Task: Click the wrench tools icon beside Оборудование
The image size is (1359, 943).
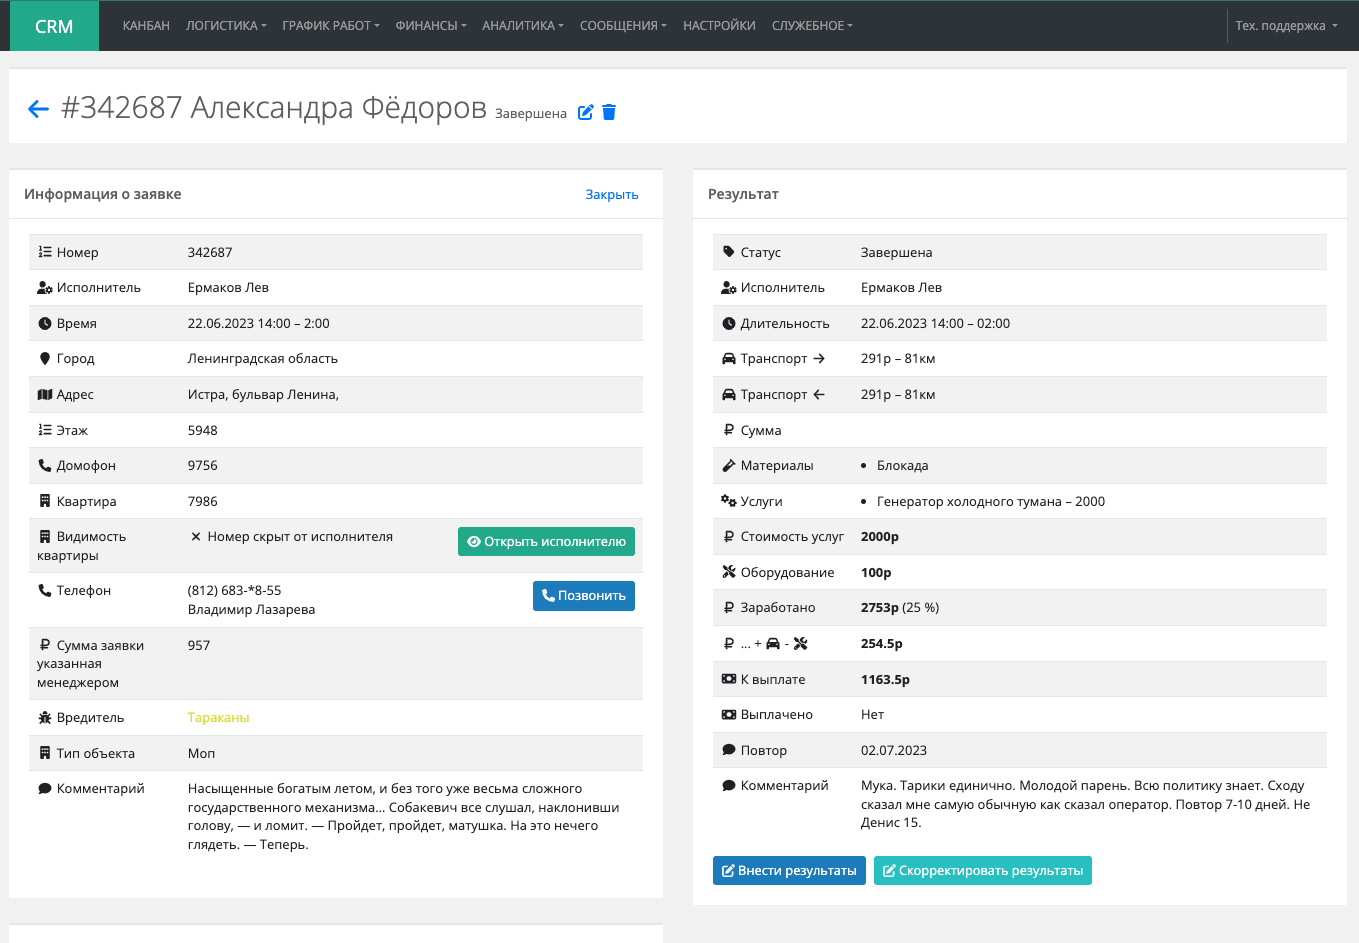Action: coord(728,572)
